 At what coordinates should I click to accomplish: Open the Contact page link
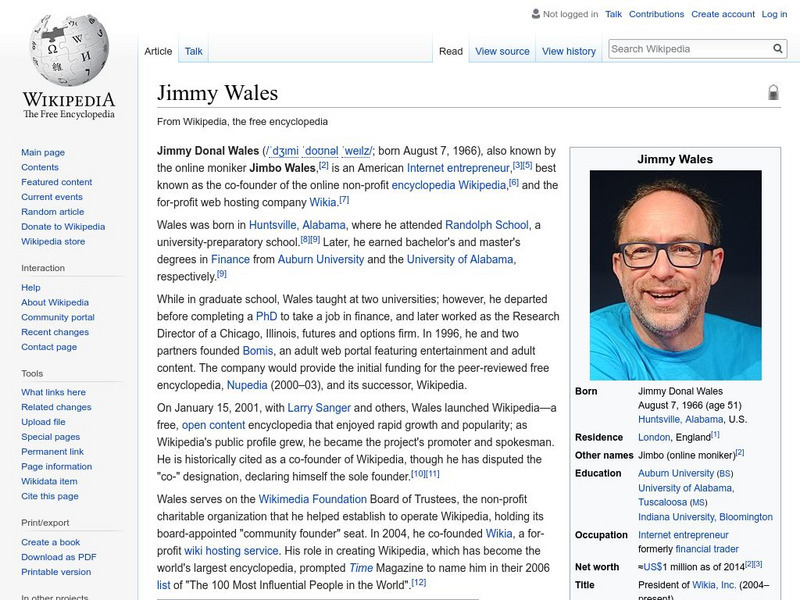click(x=49, y=347)
